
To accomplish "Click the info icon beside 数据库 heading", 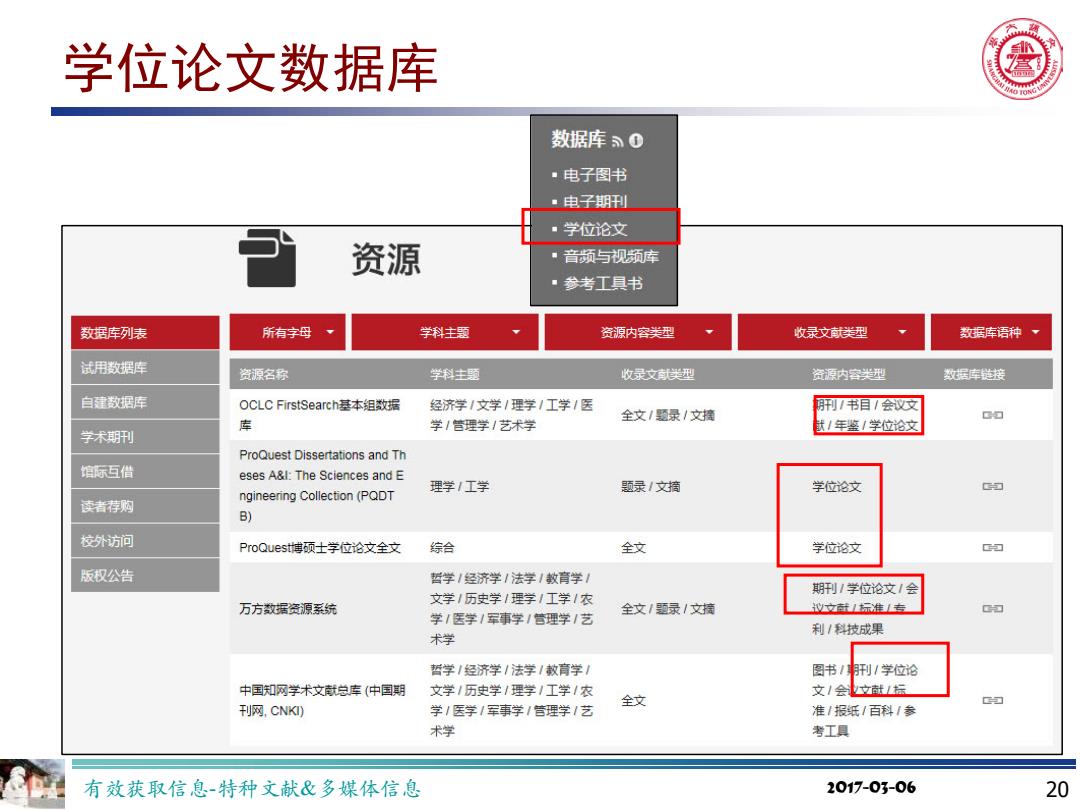I will [x=636, y=141].
